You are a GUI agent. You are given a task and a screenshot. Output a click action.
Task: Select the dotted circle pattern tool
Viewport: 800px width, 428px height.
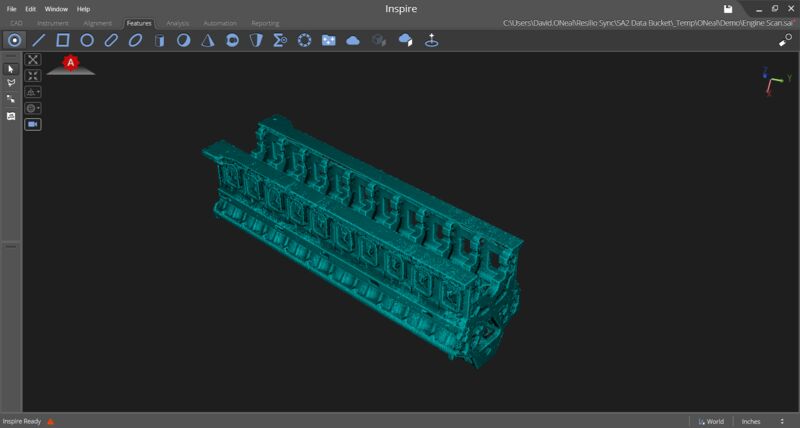pyautogui.click(x=305, y=40)
